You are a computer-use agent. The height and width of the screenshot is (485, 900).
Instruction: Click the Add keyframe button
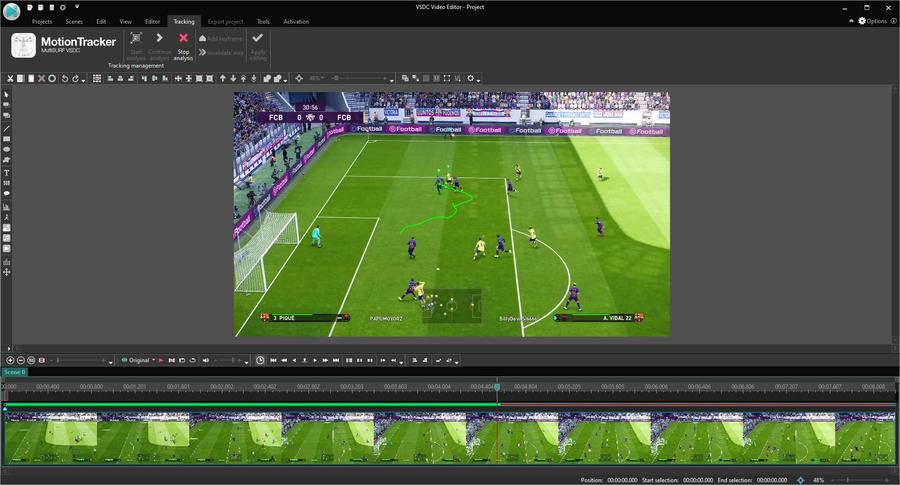(221, 38)
